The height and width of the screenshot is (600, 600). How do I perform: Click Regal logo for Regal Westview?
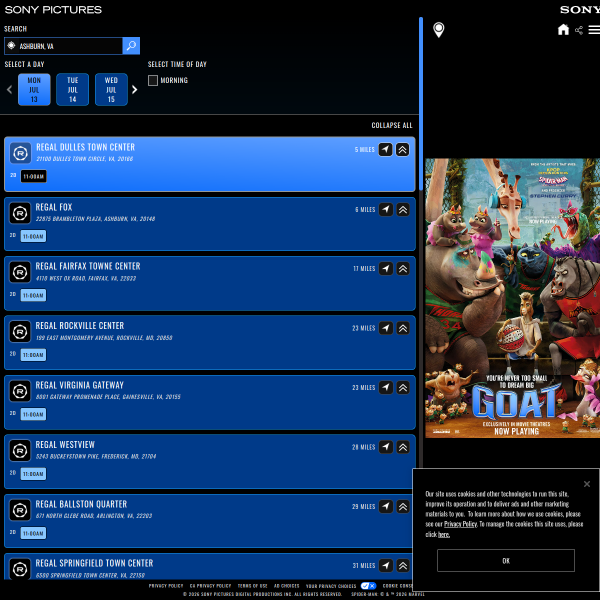coord(20,451)
